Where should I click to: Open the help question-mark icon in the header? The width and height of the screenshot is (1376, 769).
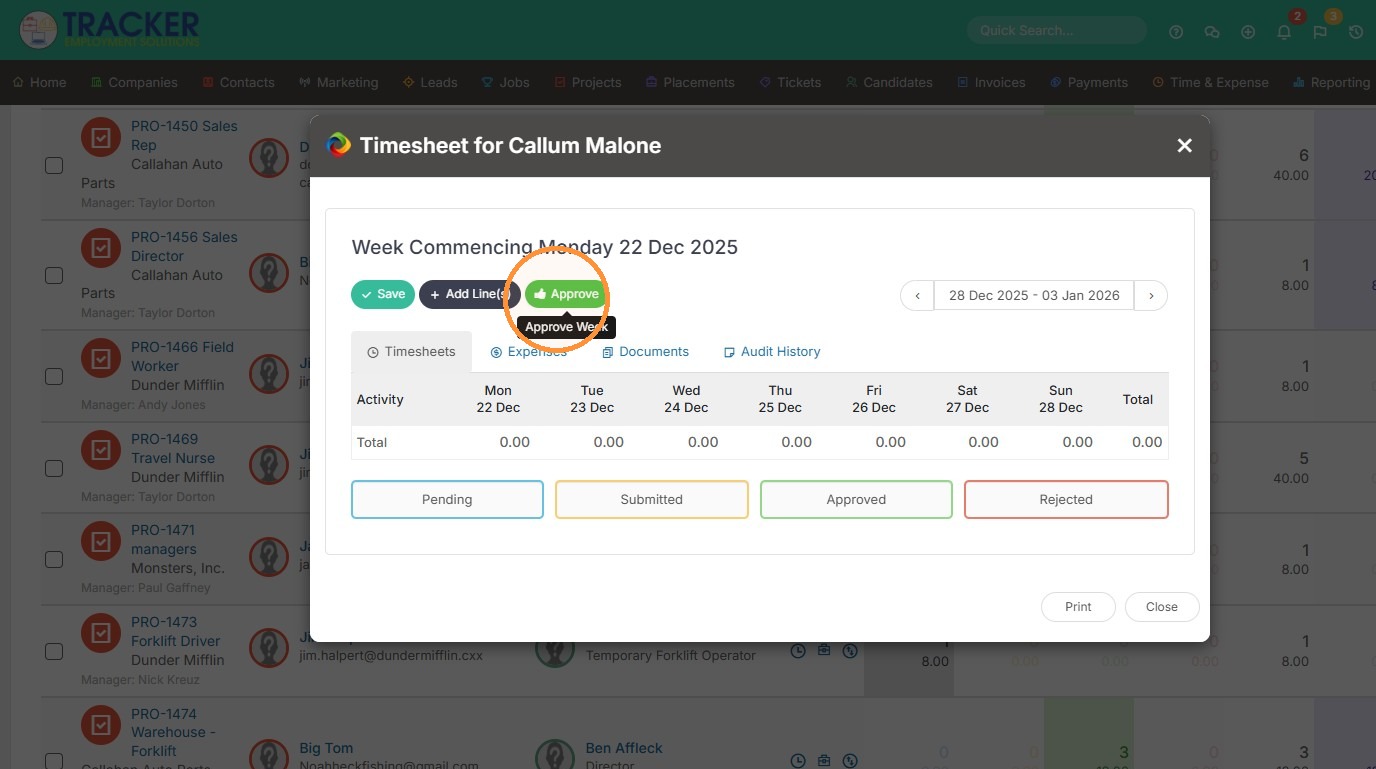[x=1176, y=32]
